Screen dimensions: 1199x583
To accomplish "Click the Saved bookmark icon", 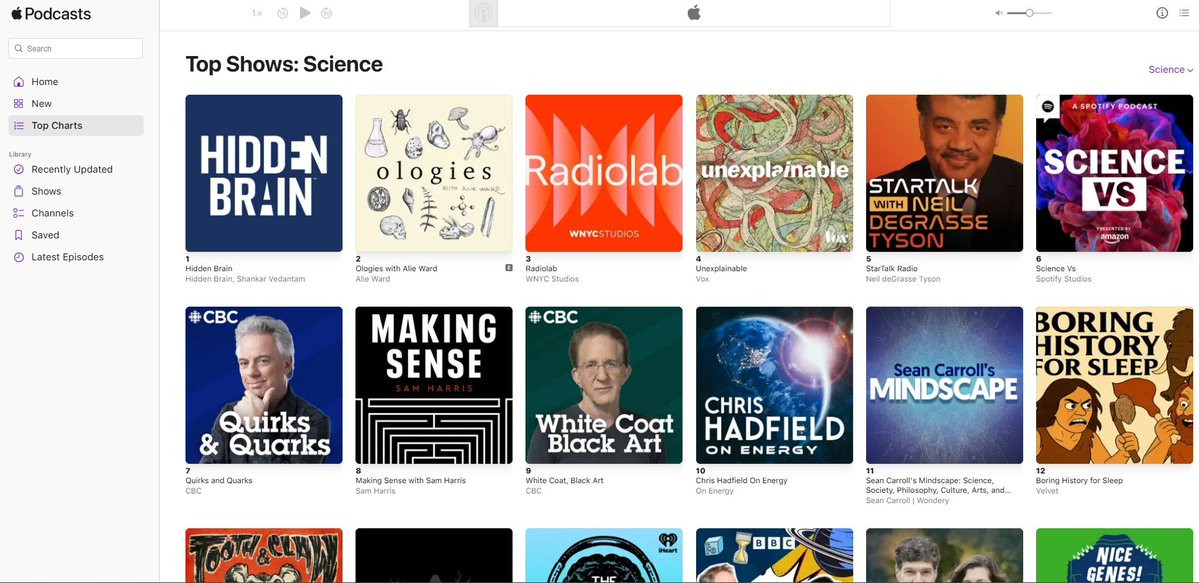I will 18,235.
